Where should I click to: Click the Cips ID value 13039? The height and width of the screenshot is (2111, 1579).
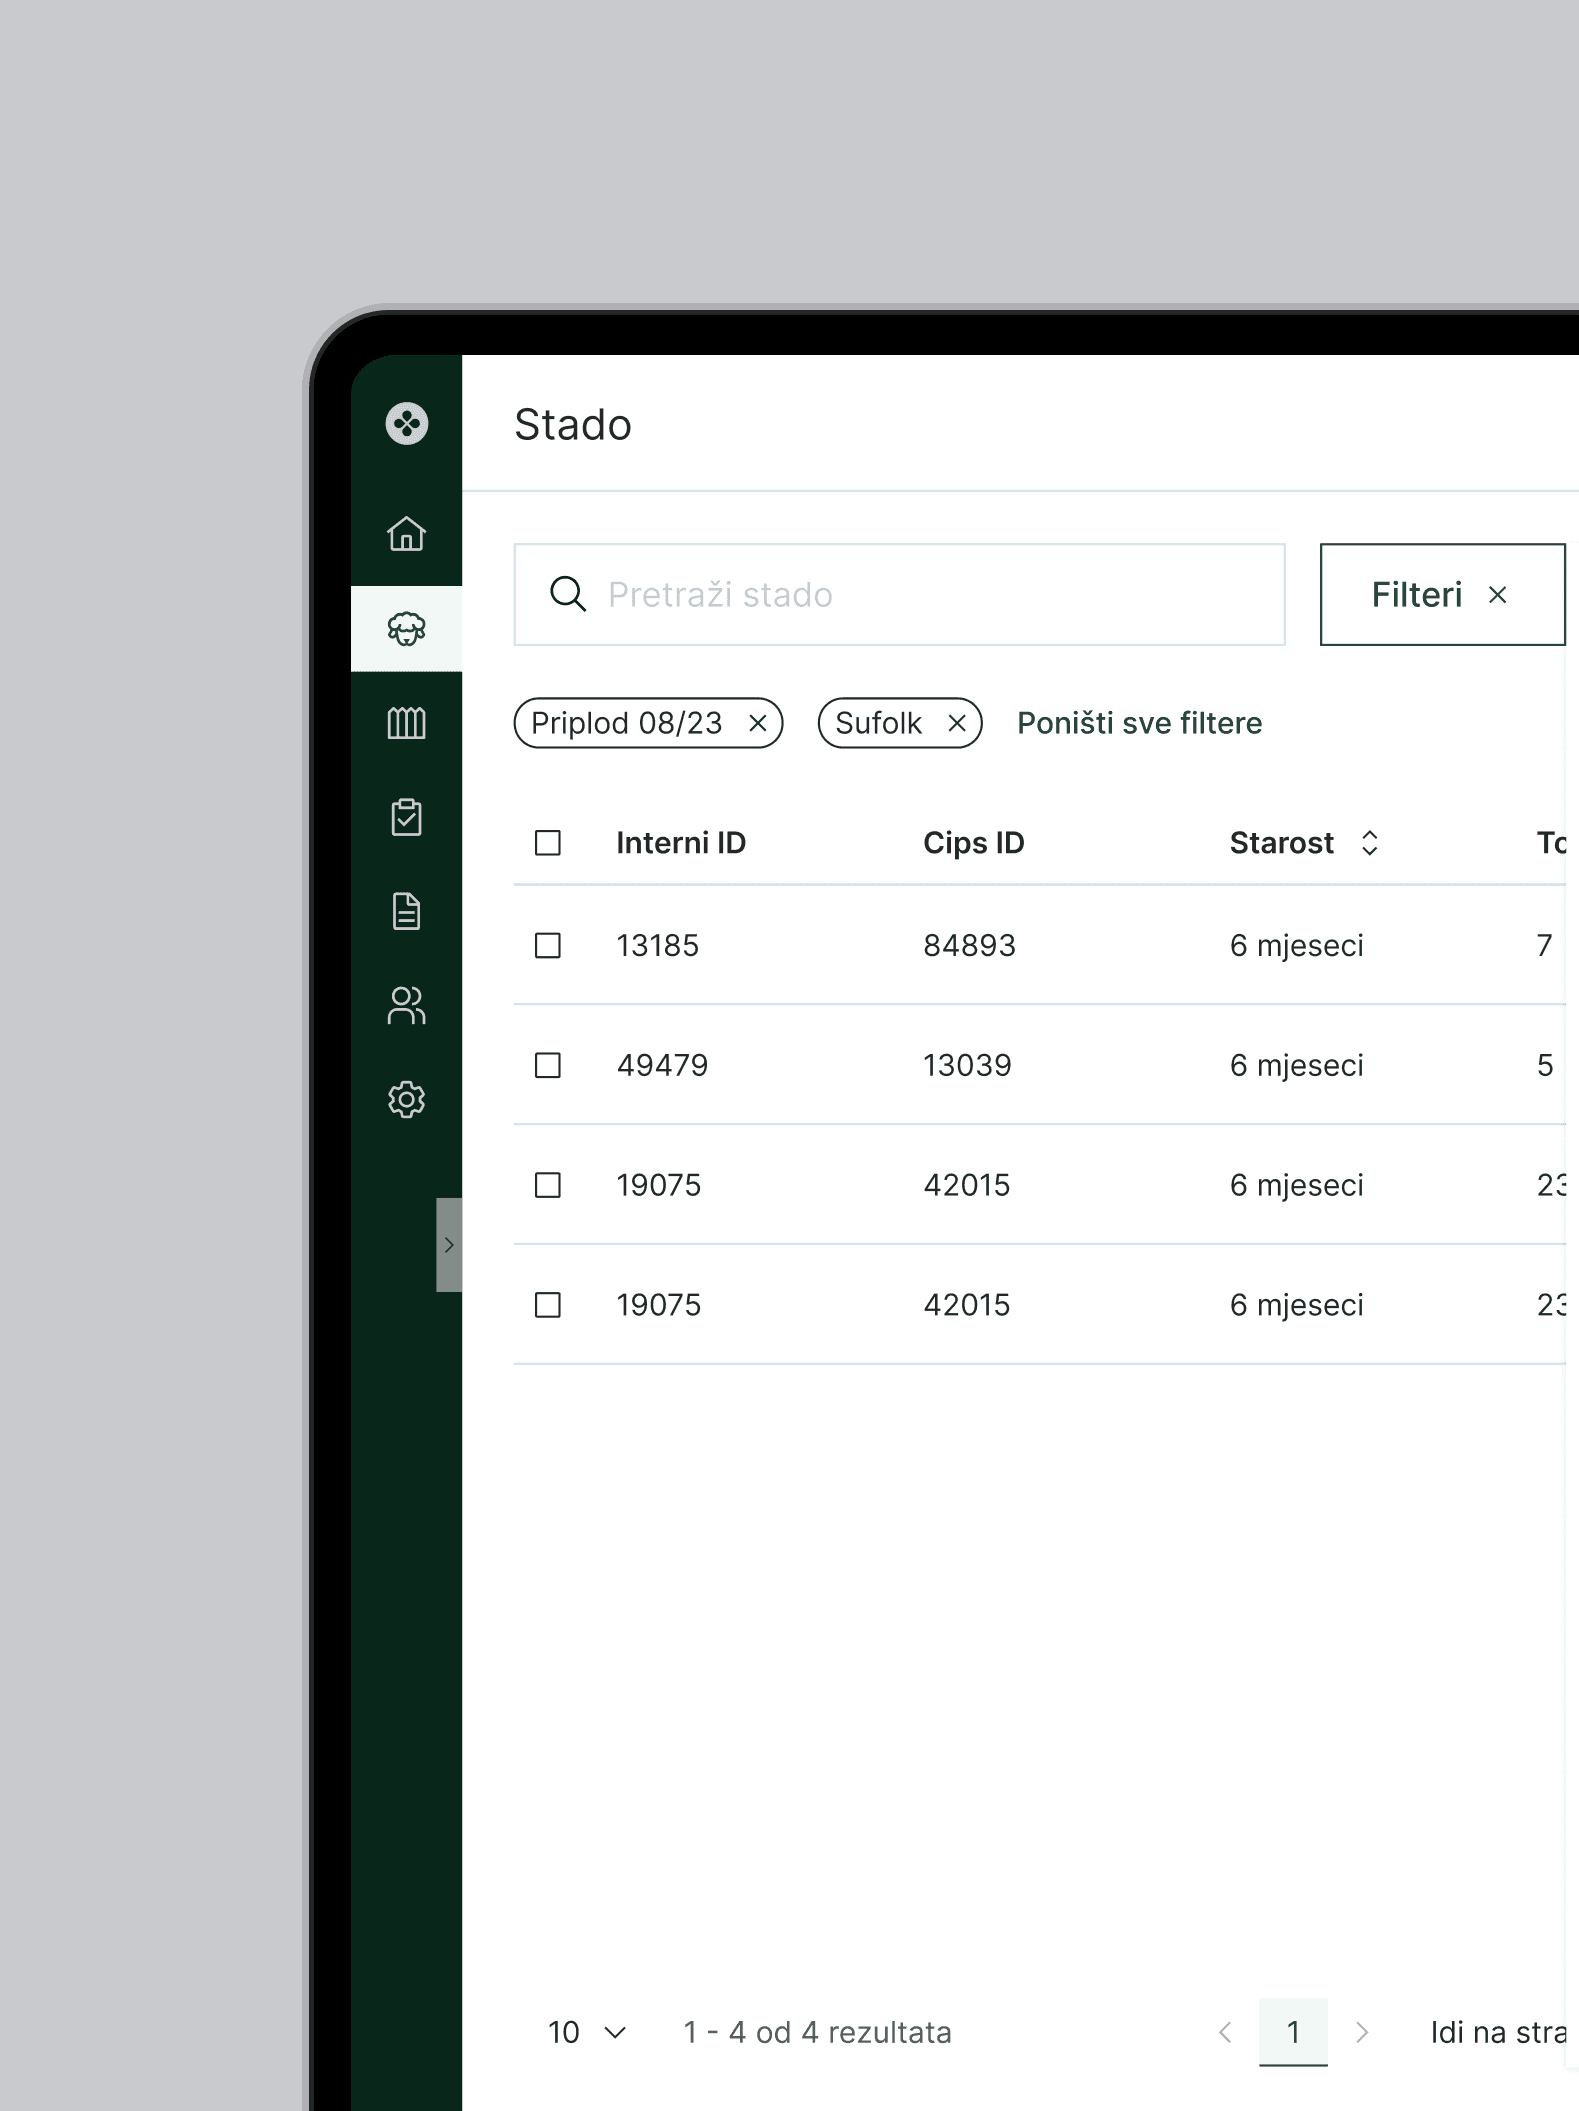pos(967,1065)
